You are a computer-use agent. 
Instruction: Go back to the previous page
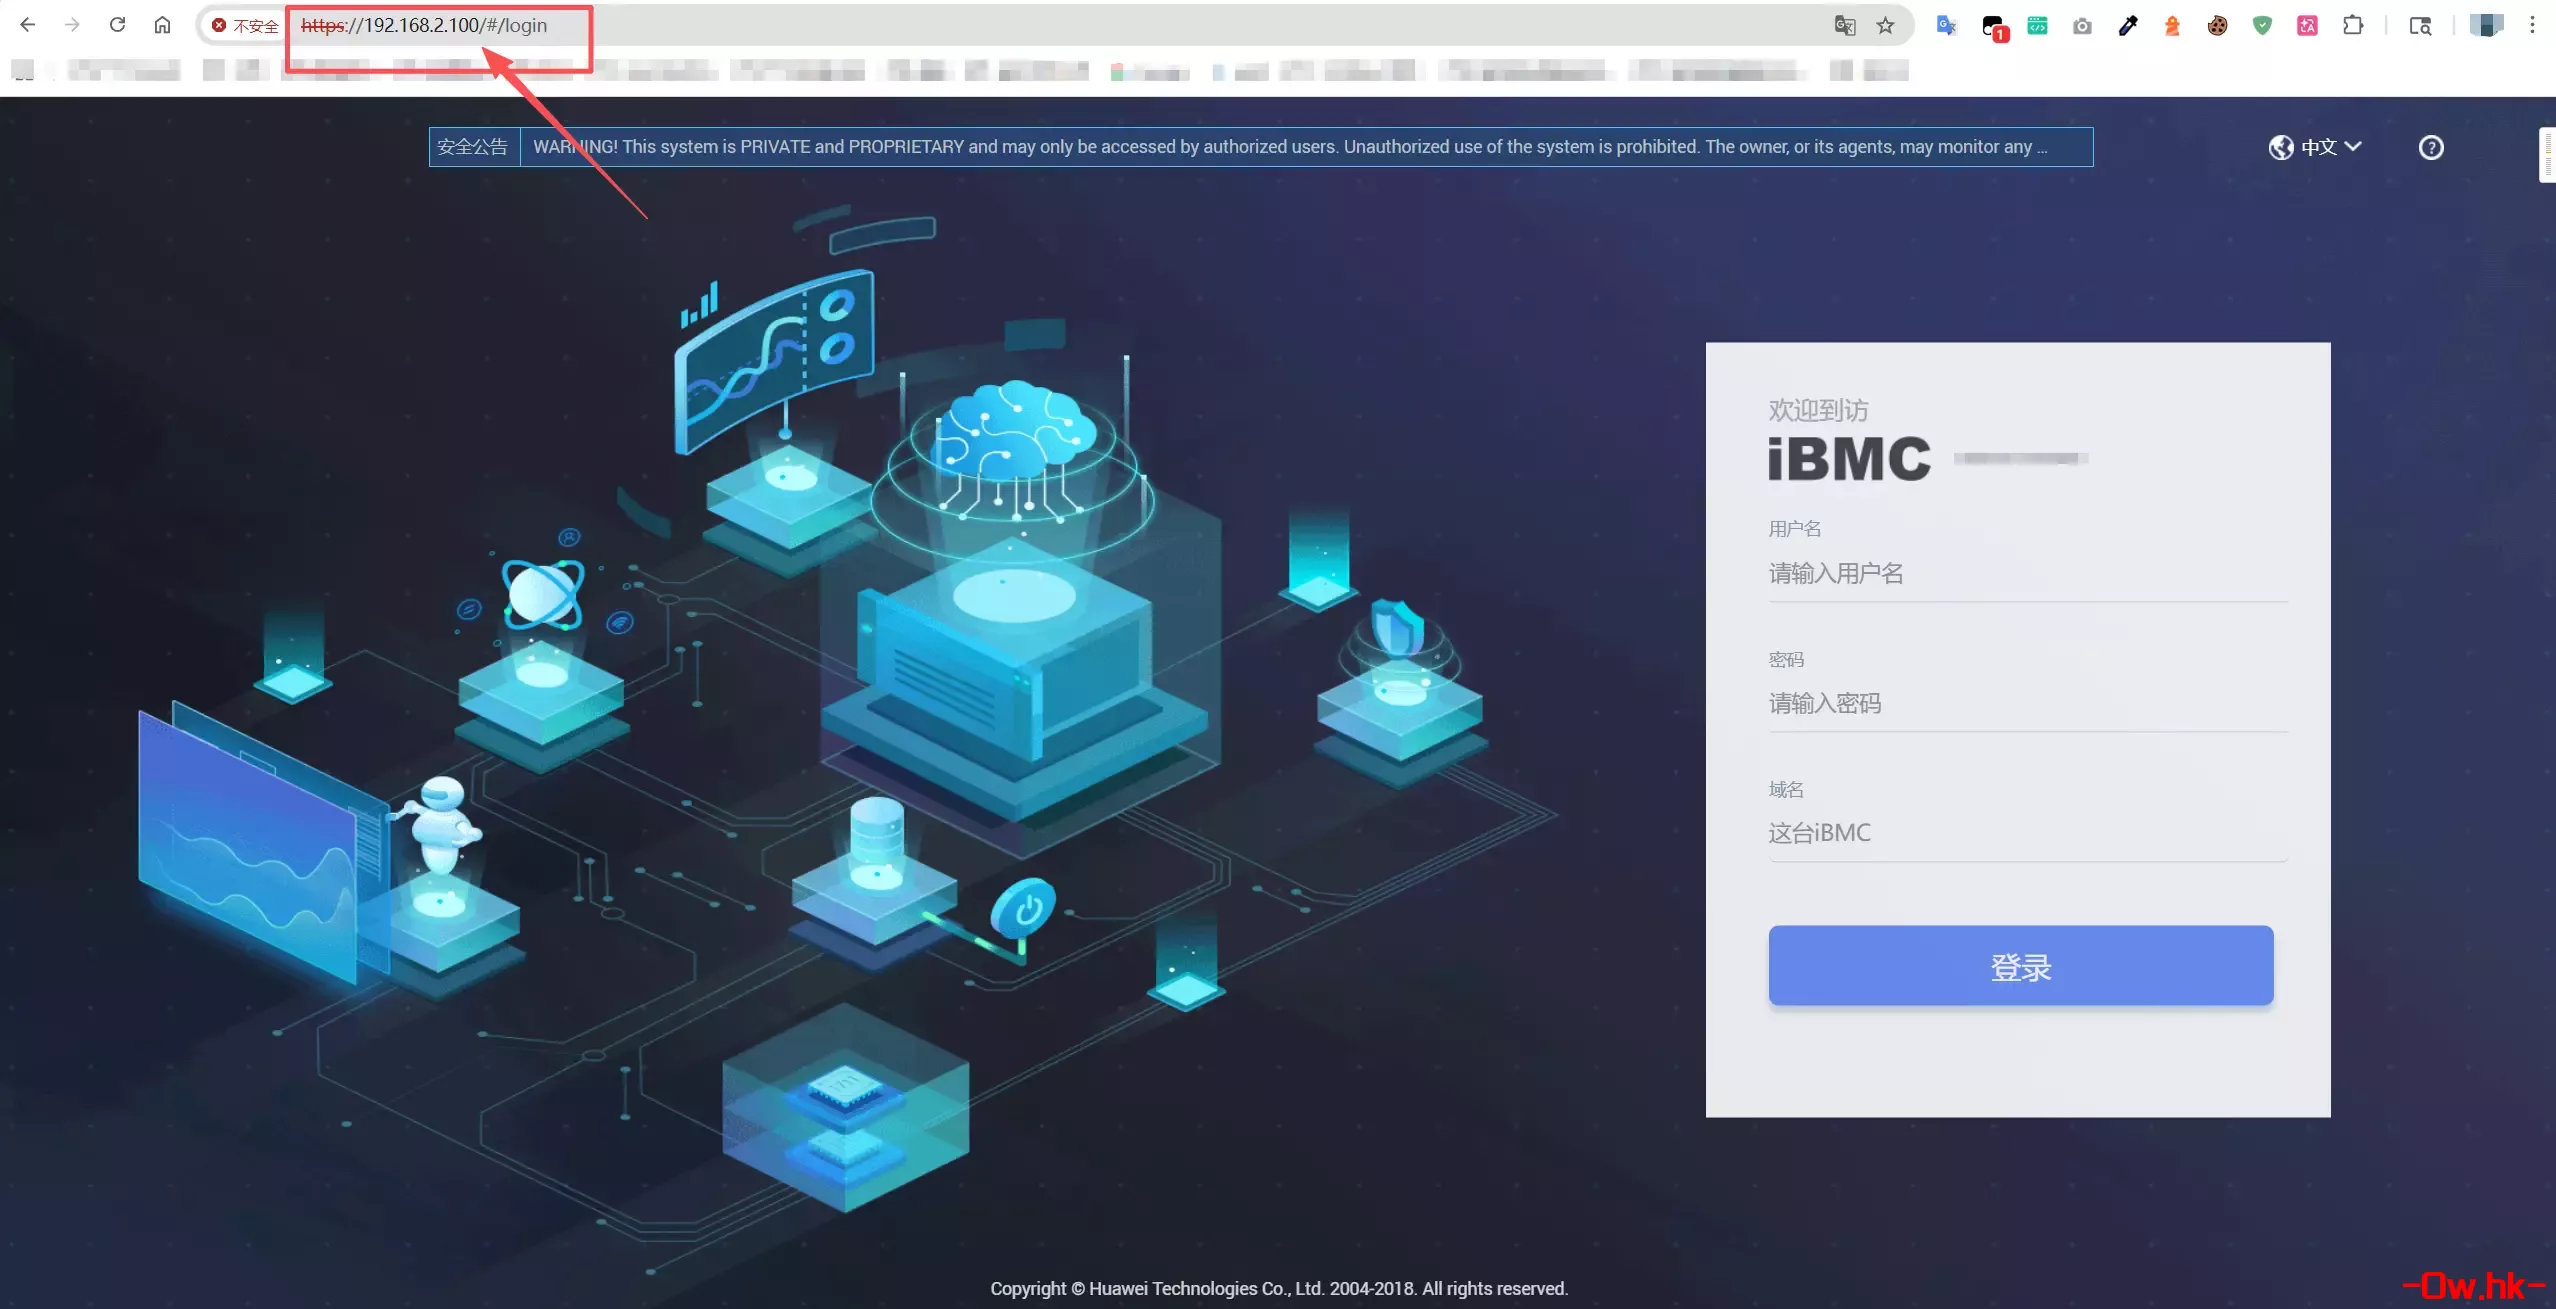pyautogui.click(x=27, y=25)
